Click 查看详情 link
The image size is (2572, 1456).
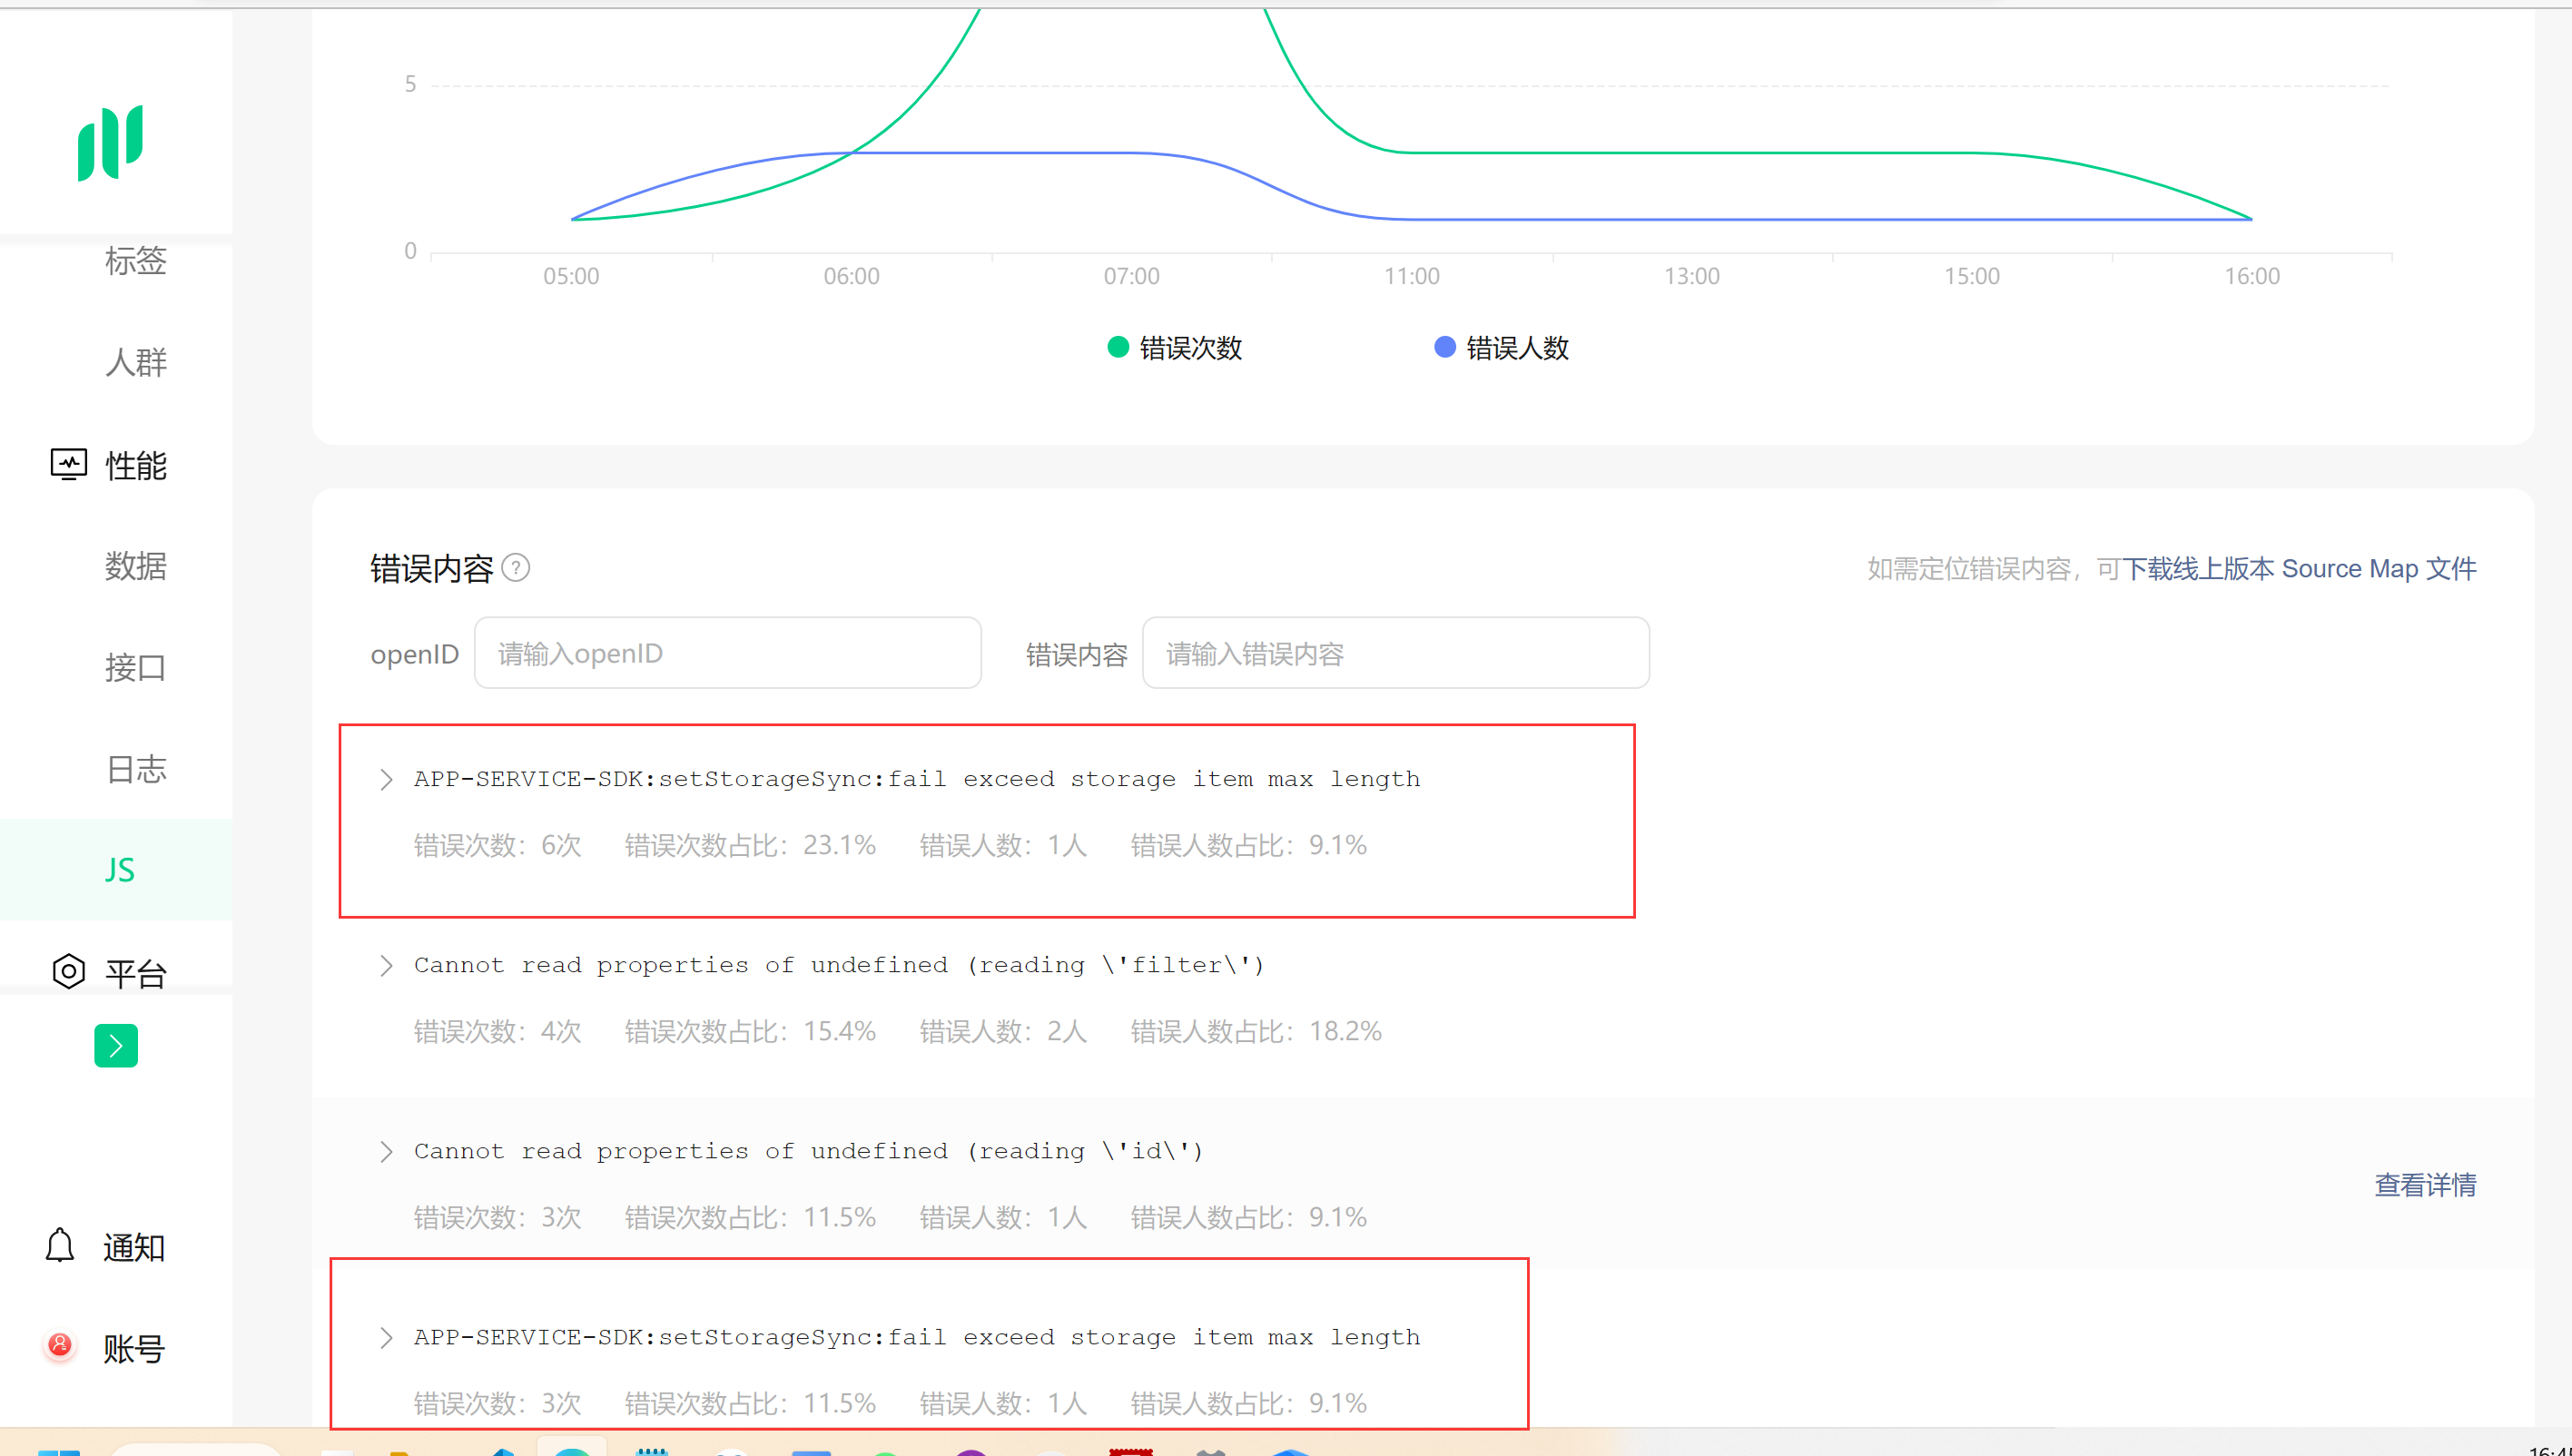[2425, 1184]
